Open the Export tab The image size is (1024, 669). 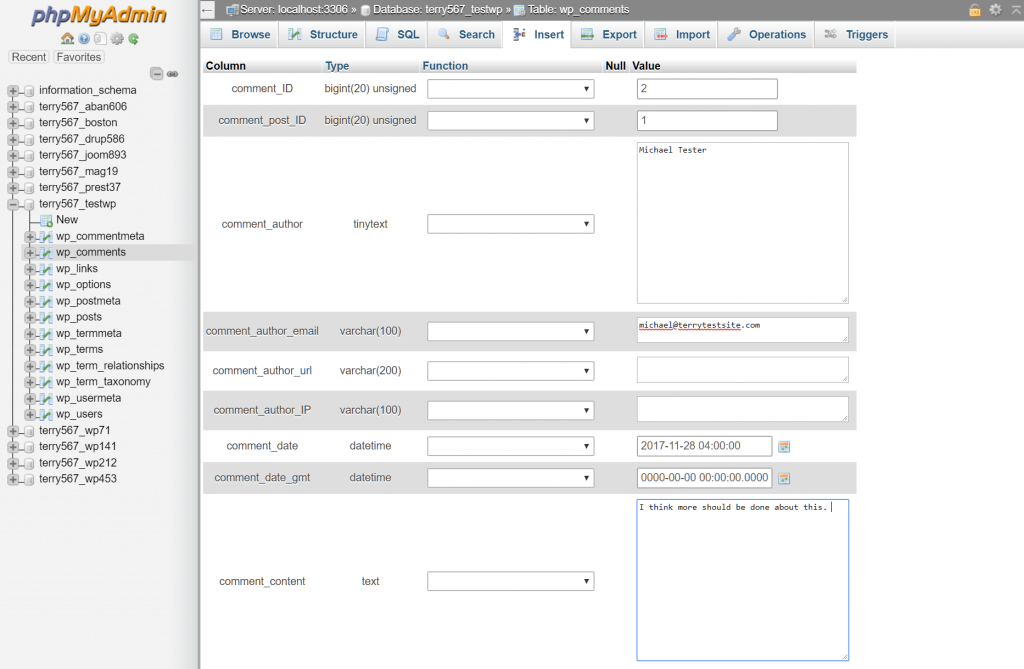click(x=608, y=33)
